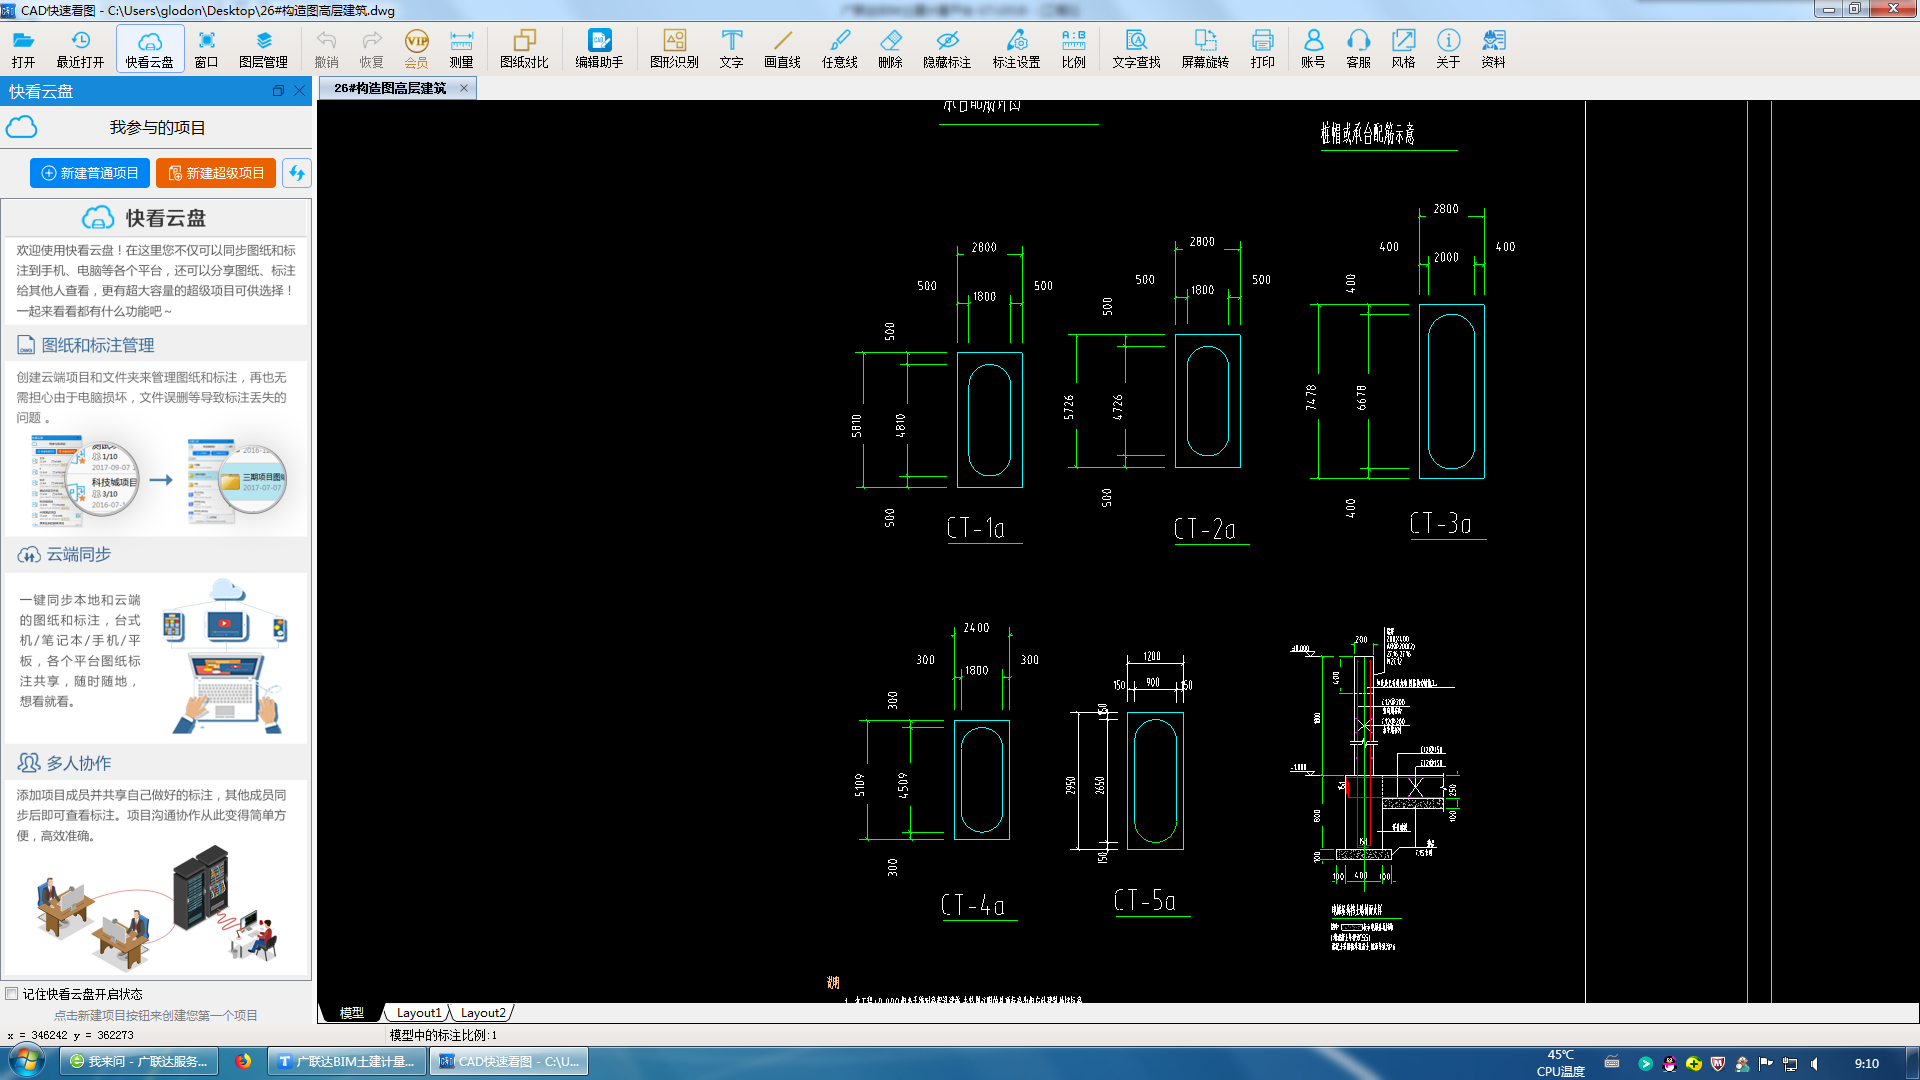Open 图纸对比 drawing compare tool
The width and height of the screenshot is (1920, 1080).
click(x=524, y=48)
